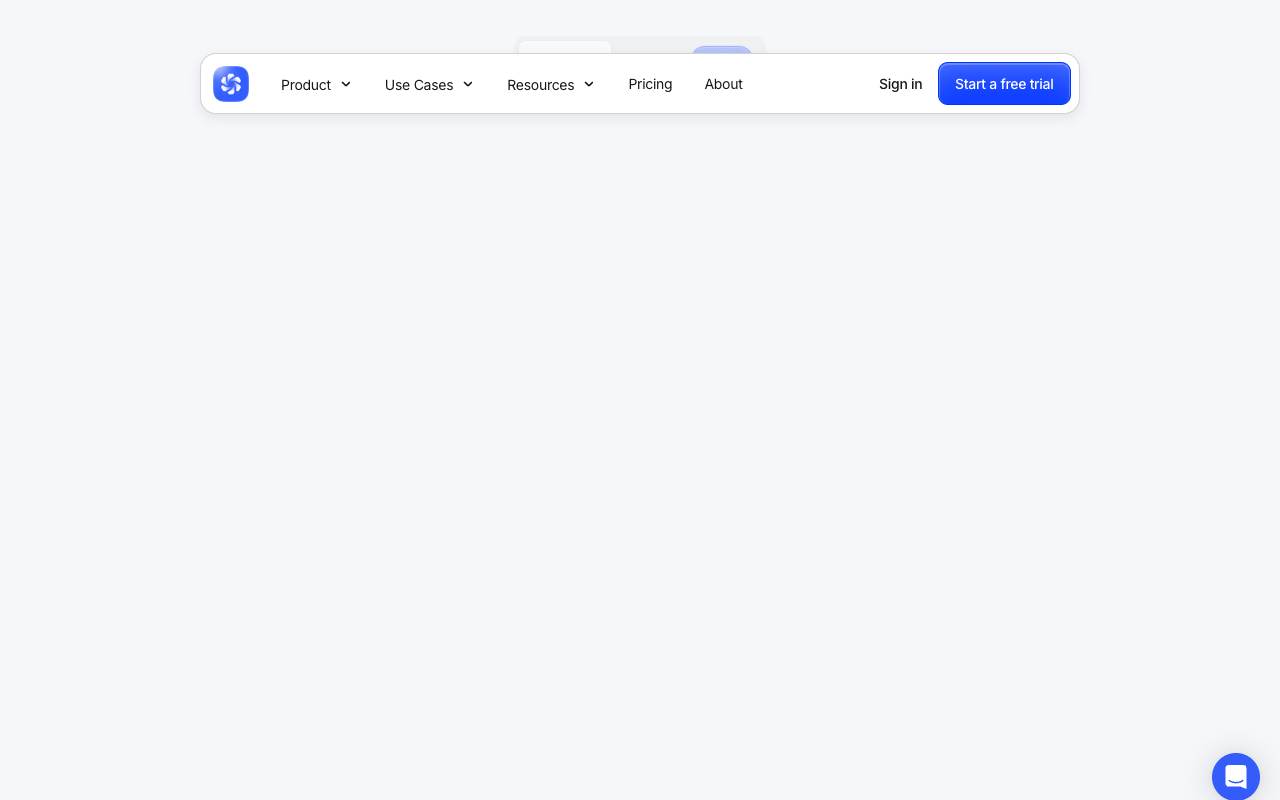Screen dimensions: 1280x800
Task: Click Start a free trial button
Action: pos(1004,84)
